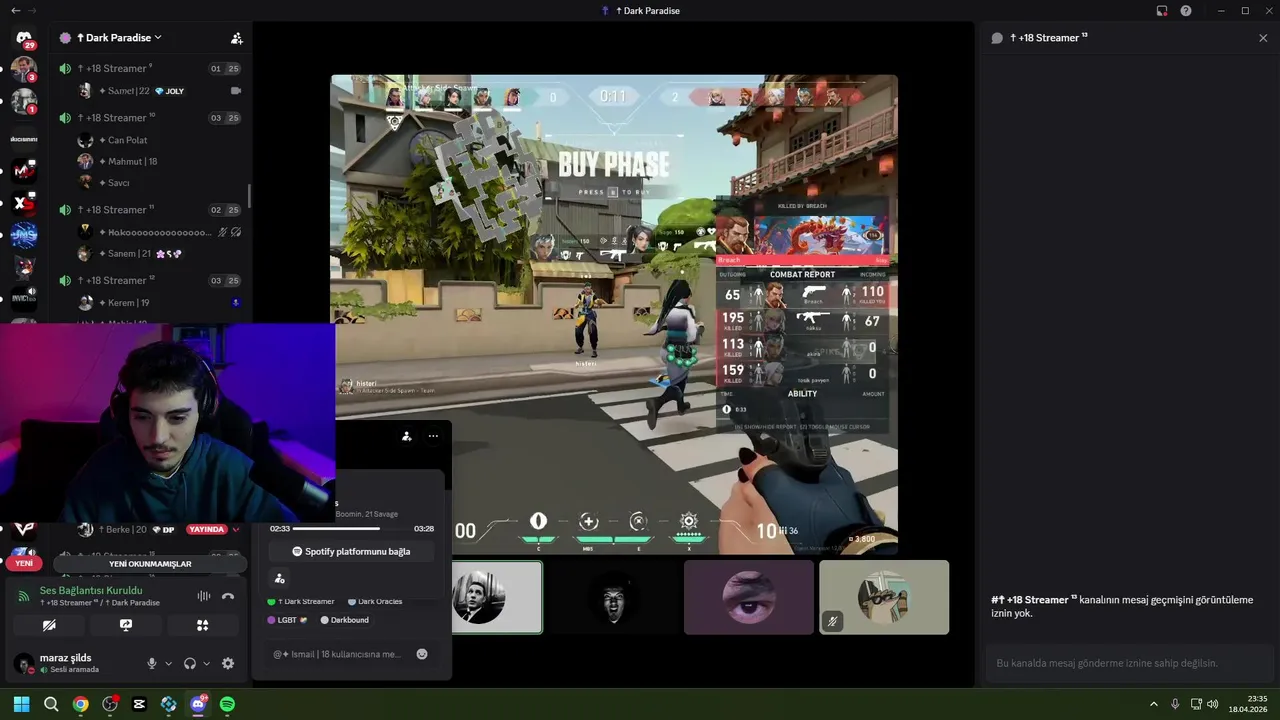Join +18 Streamer 10 voice channel
This screenshot has width=1280, height=720.
pyautogui.click(x=150, y=118)
